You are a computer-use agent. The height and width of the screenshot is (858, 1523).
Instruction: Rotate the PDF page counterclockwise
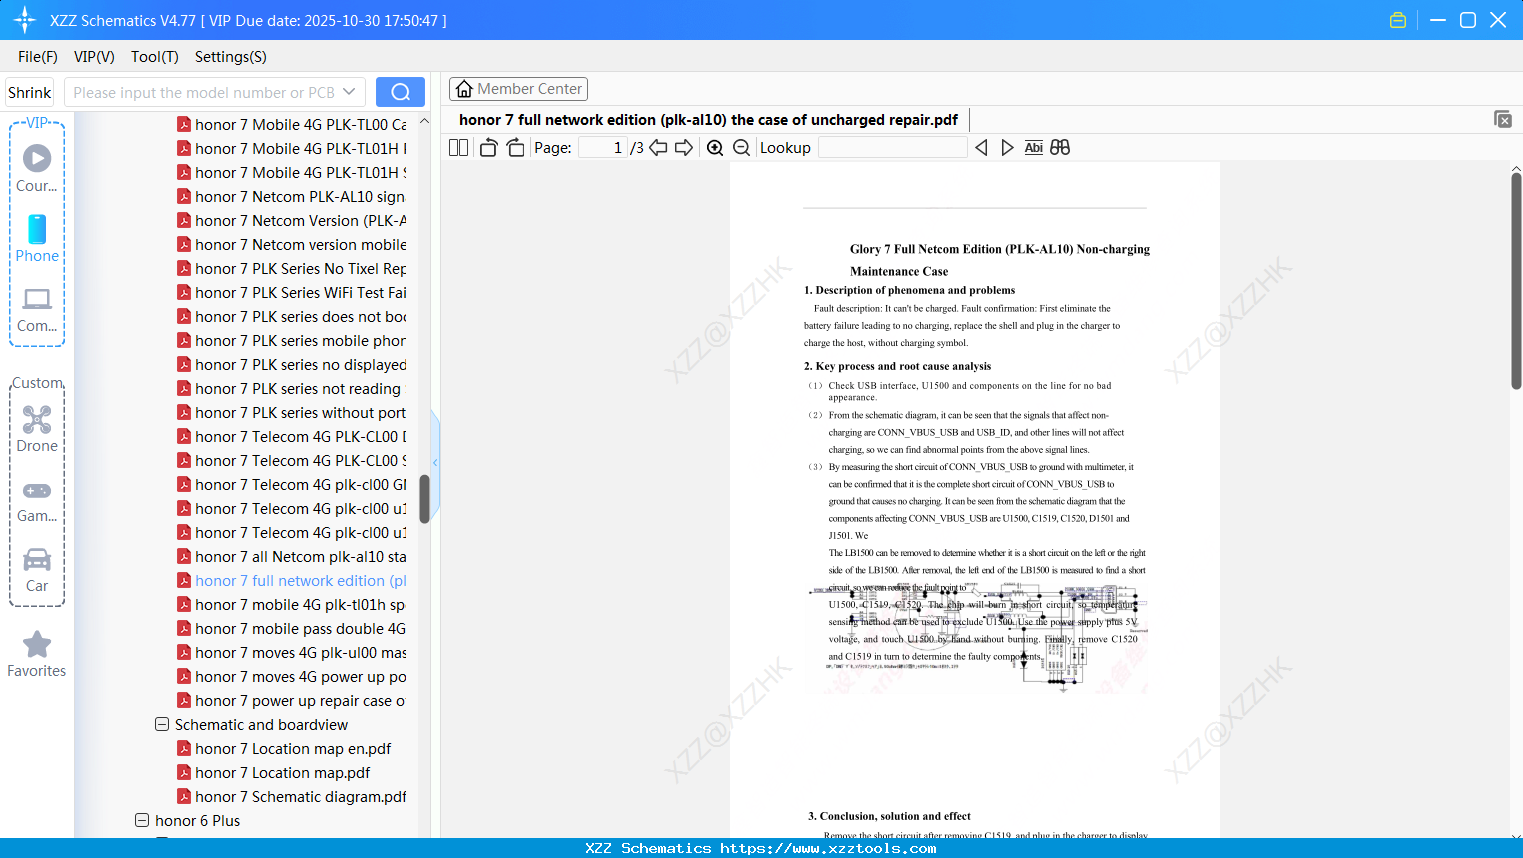pos(488,147)
